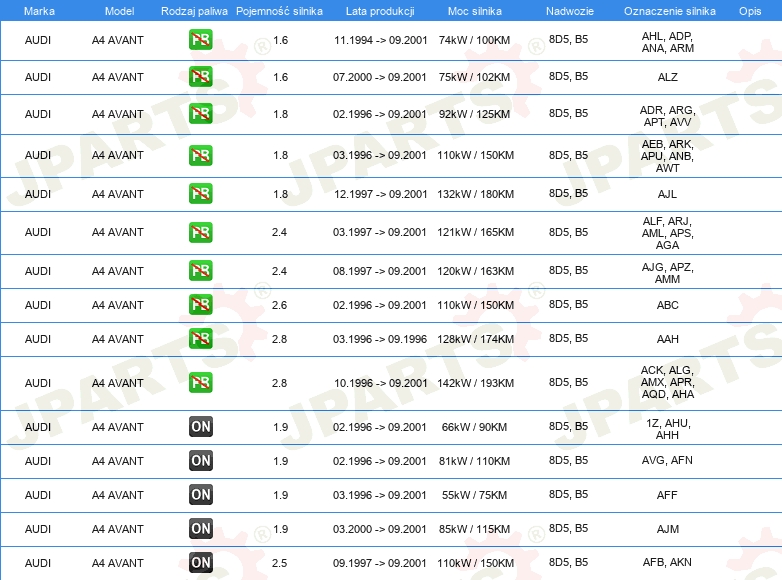The height and width of the screenshot is (580, 782).
Task: Click ON diesel icon in 81kW / 110KM row
Action: coord(200,461)
